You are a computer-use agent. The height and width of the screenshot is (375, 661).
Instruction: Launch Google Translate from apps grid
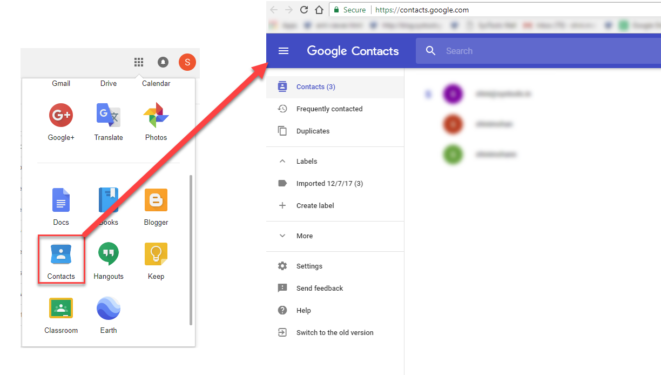click(x=108, y=115)
